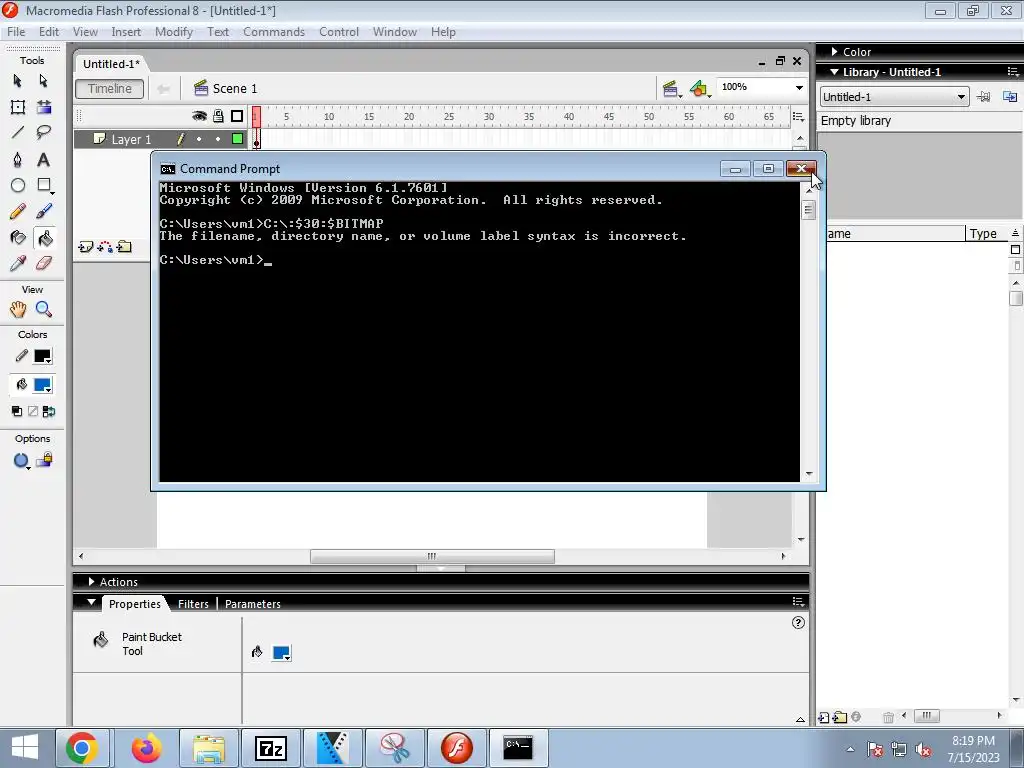Screen dimensions: 1024x768
Task: Click Stroke color swatch in Tools panel
Action: click(42, 357)
